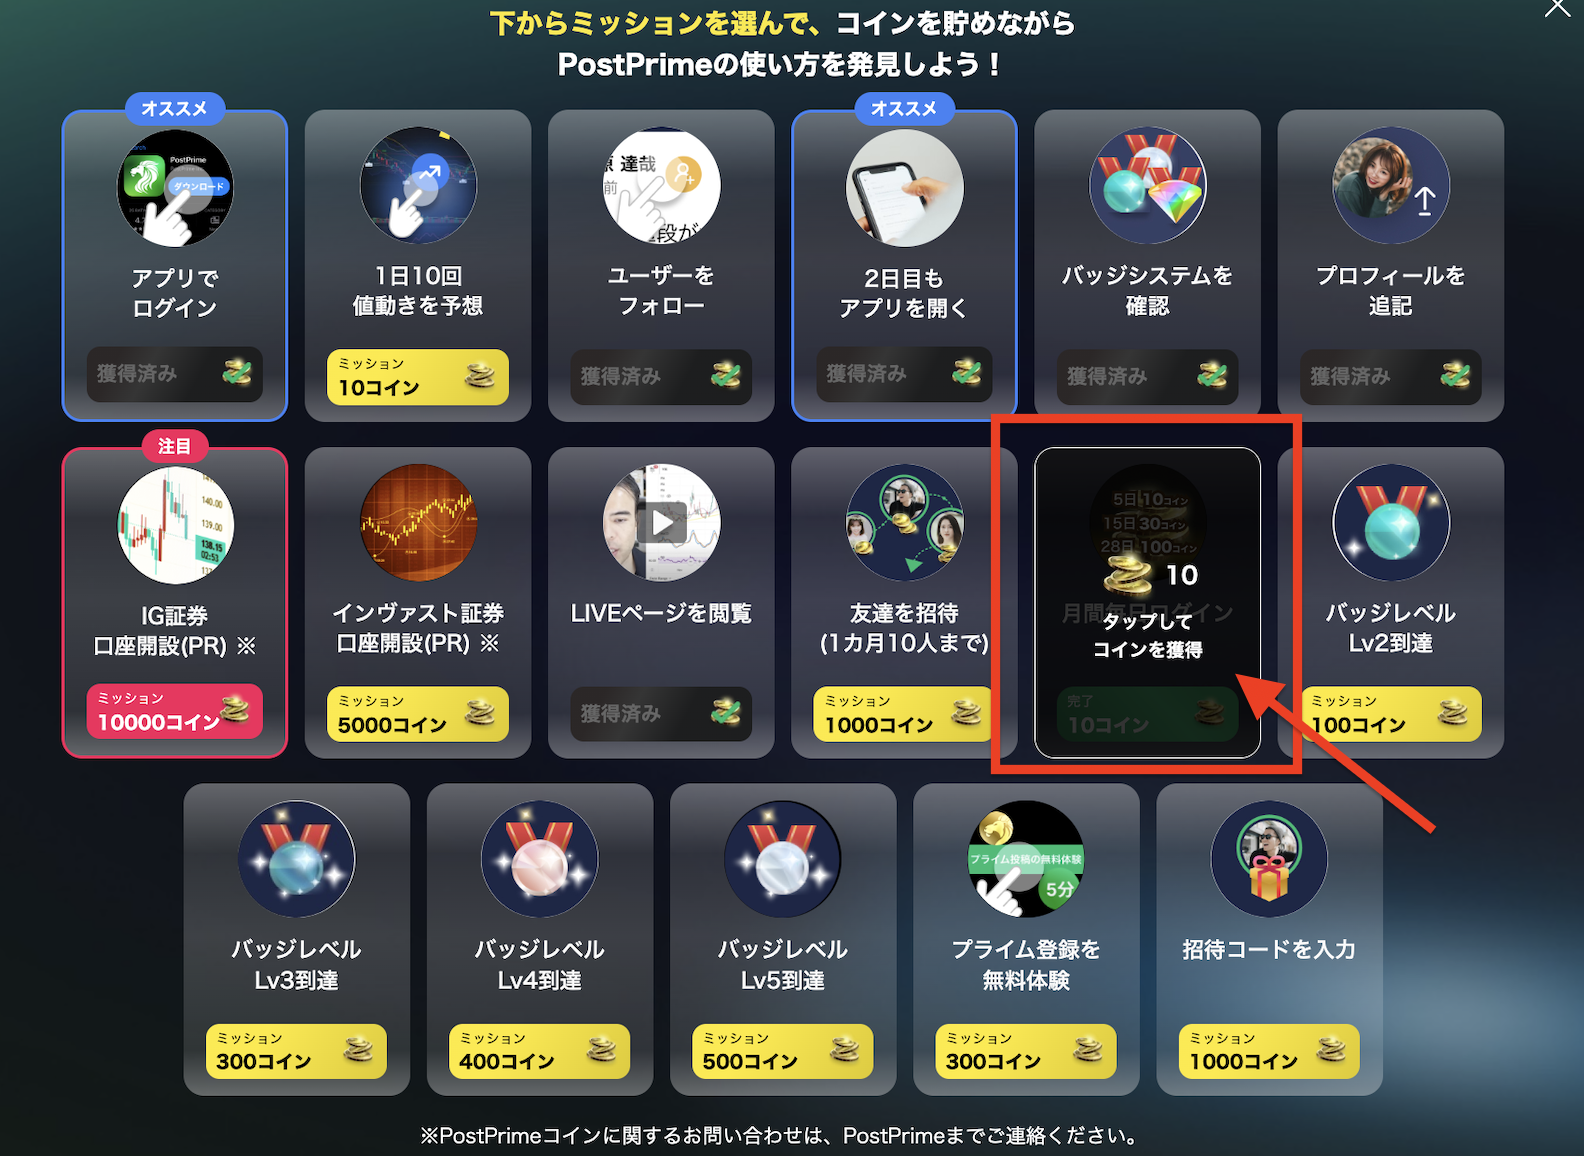Click the invite friends network icon
This screenshot has height=1156, width=1584.
[x=904, y=523]
